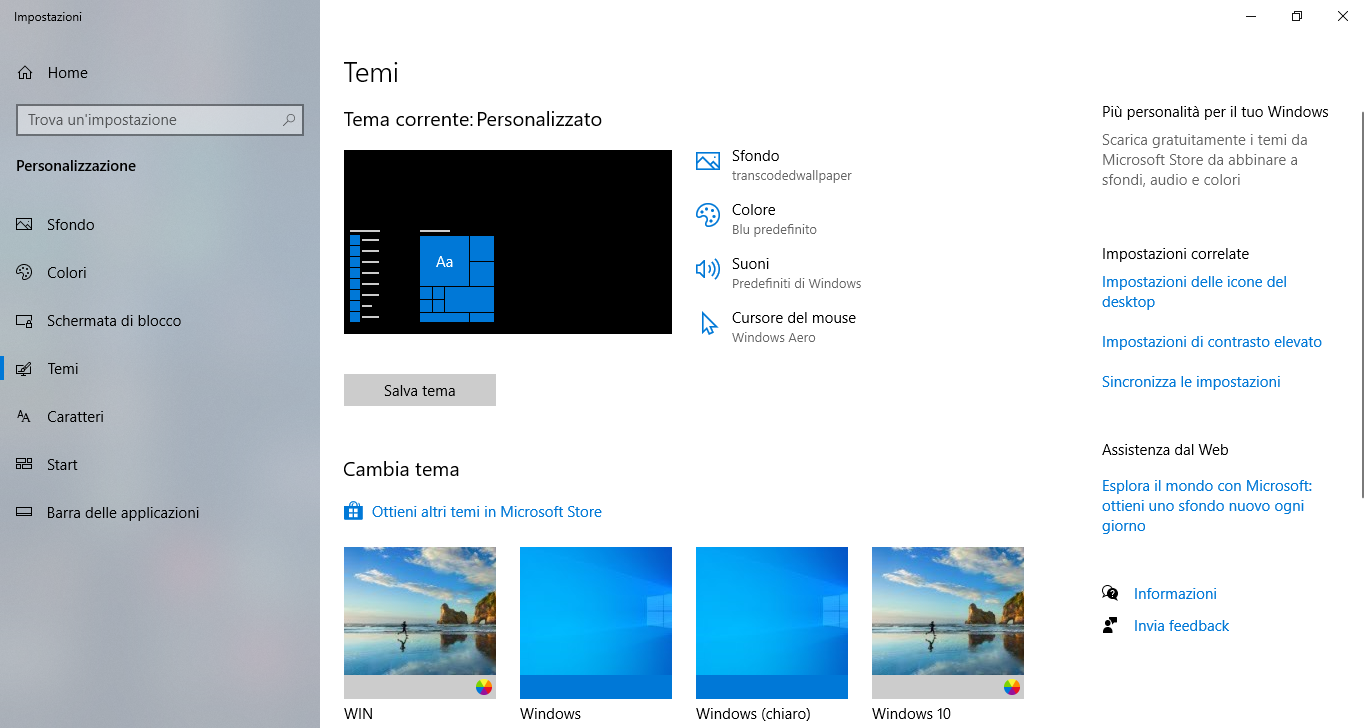Select the Windows 10 theme thumbnail
The image size is (1366, 728).
tap(948, 623)
